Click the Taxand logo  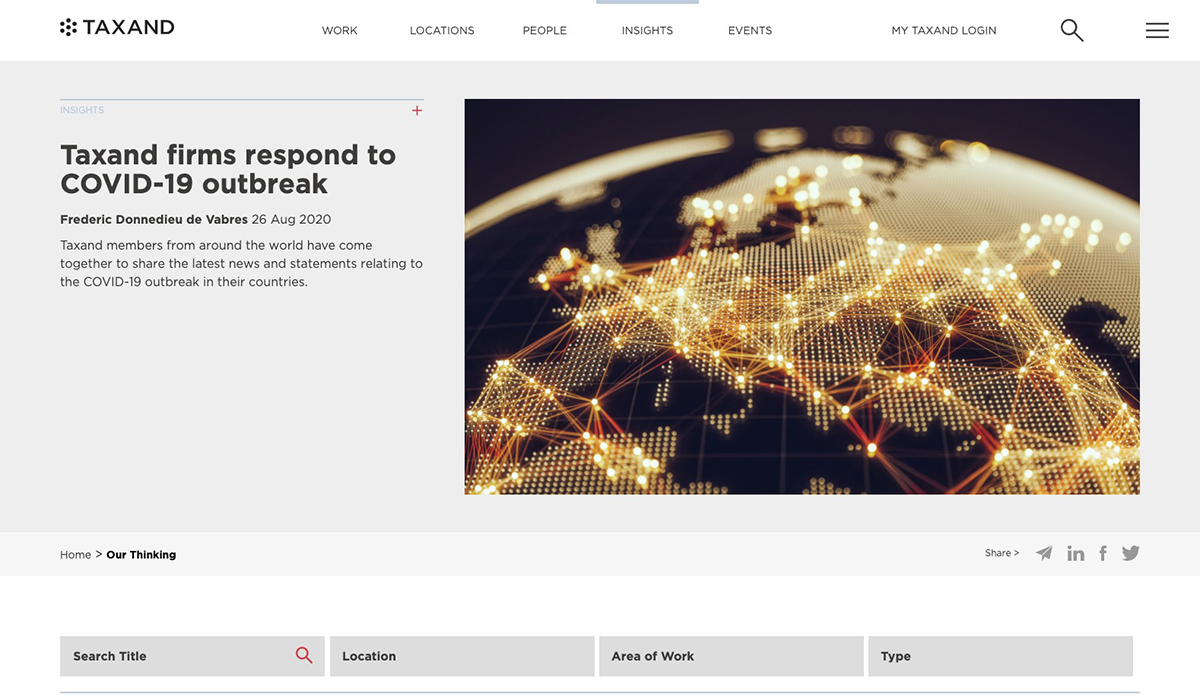117,28
